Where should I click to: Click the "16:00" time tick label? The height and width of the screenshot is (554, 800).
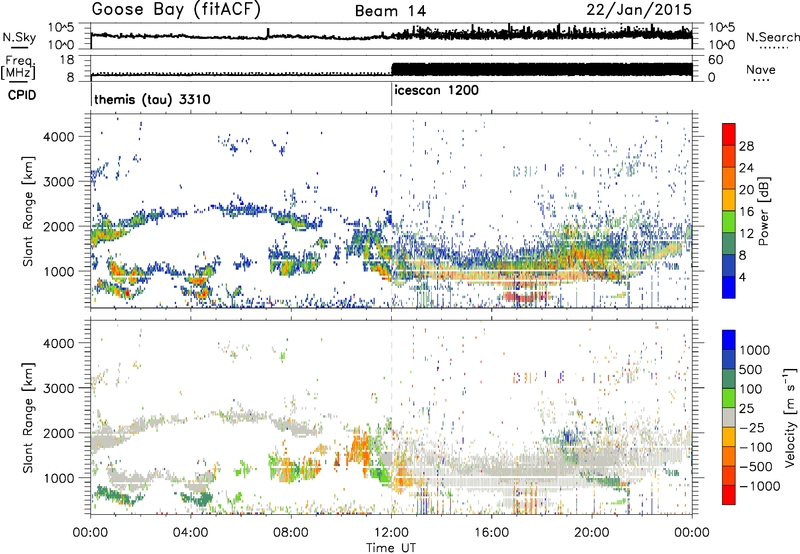491,533
